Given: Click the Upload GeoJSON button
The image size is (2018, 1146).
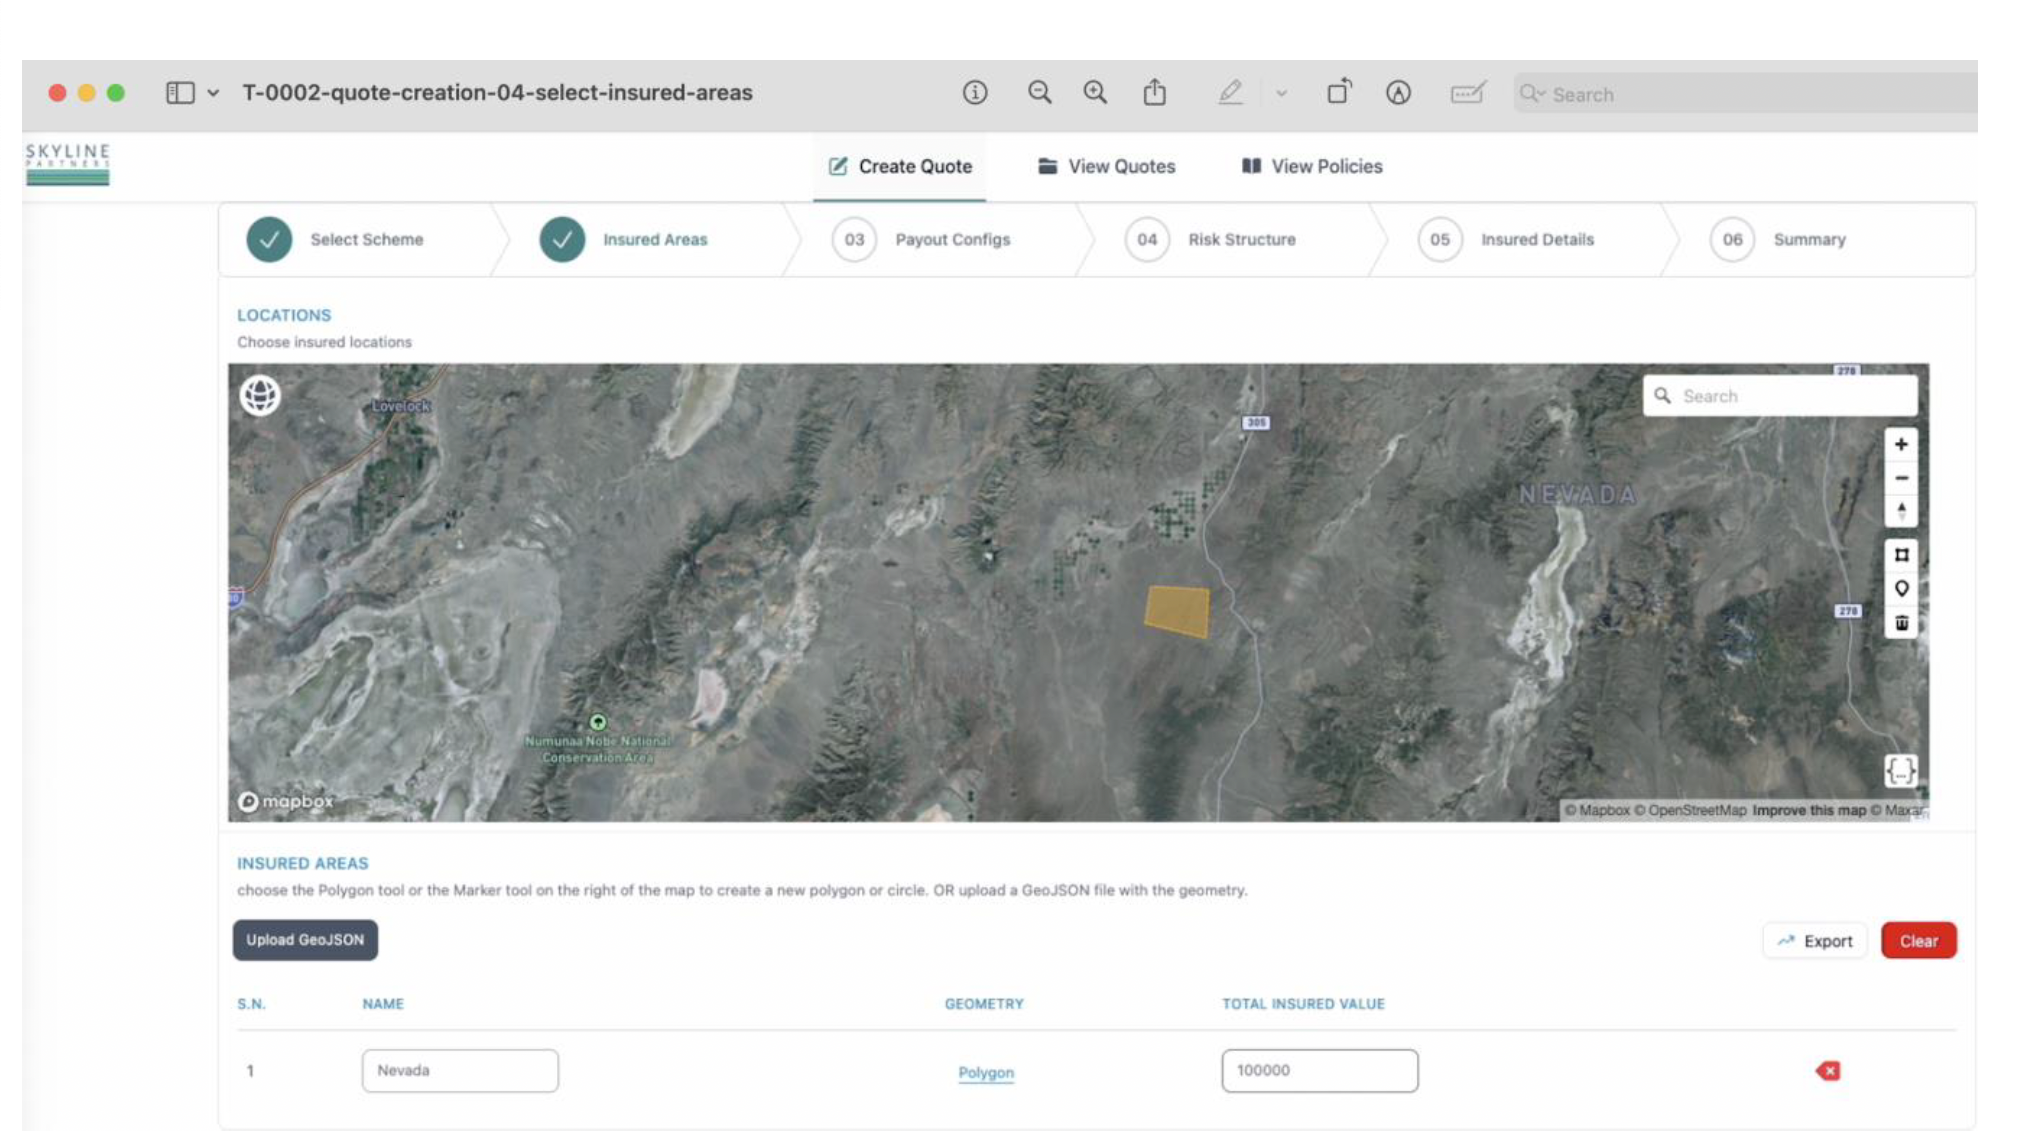Looking at the screenshot, I should coord(305,940).
